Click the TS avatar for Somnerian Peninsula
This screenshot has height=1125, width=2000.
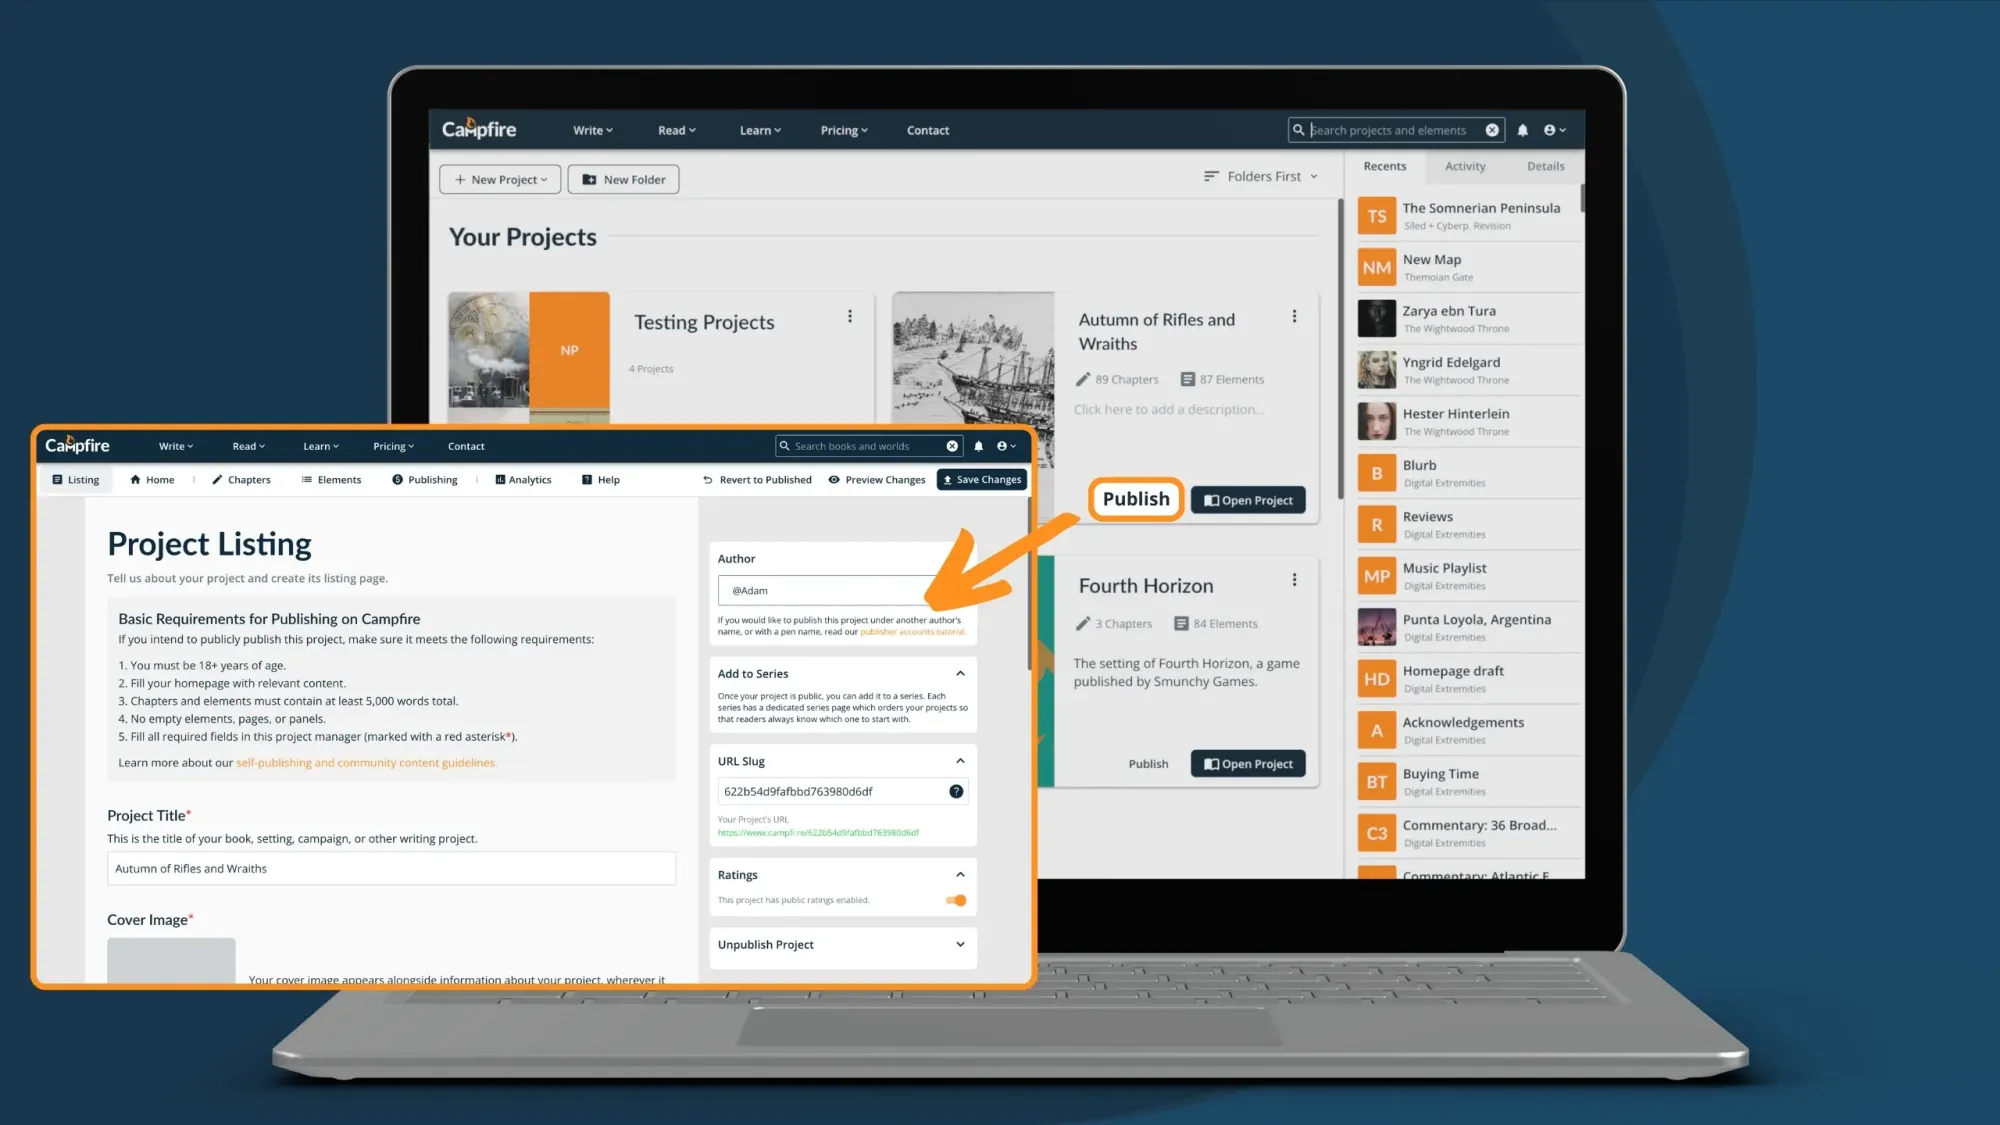(1377, 216)
